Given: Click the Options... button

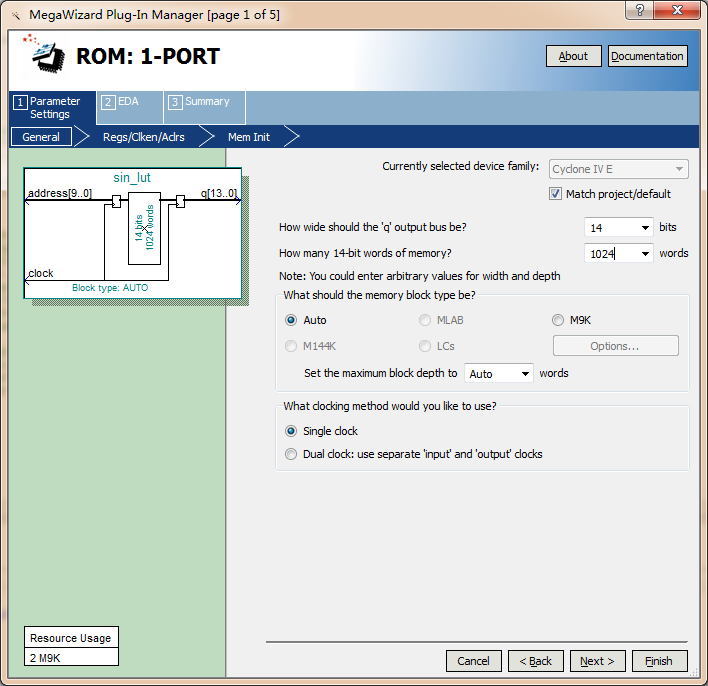Looking at the screenshot, I should pos(615,346).
